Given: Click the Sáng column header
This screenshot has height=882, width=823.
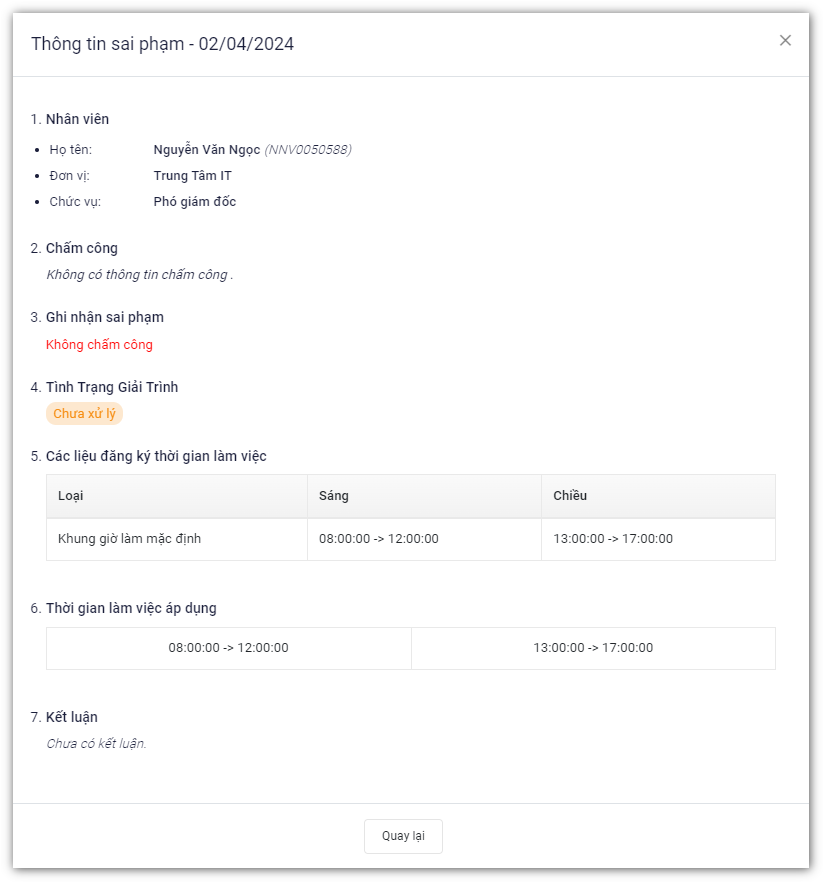Looking at the screenshot, I should click(333, 496).
